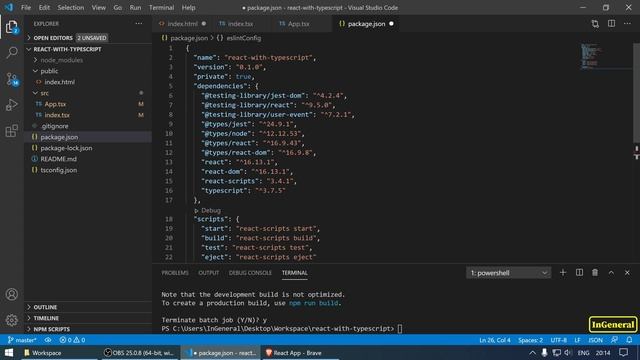Open the Run and Debug view icon
The height and width of the screenshot is (360, 640).
[12, 105]
